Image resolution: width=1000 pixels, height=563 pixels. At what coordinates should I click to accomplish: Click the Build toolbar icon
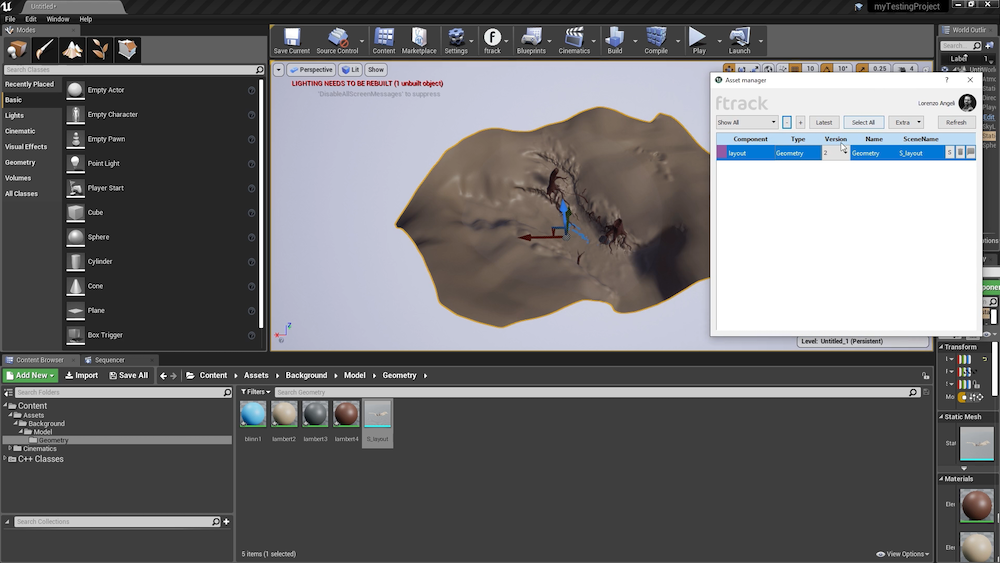[x=615, y=41]
